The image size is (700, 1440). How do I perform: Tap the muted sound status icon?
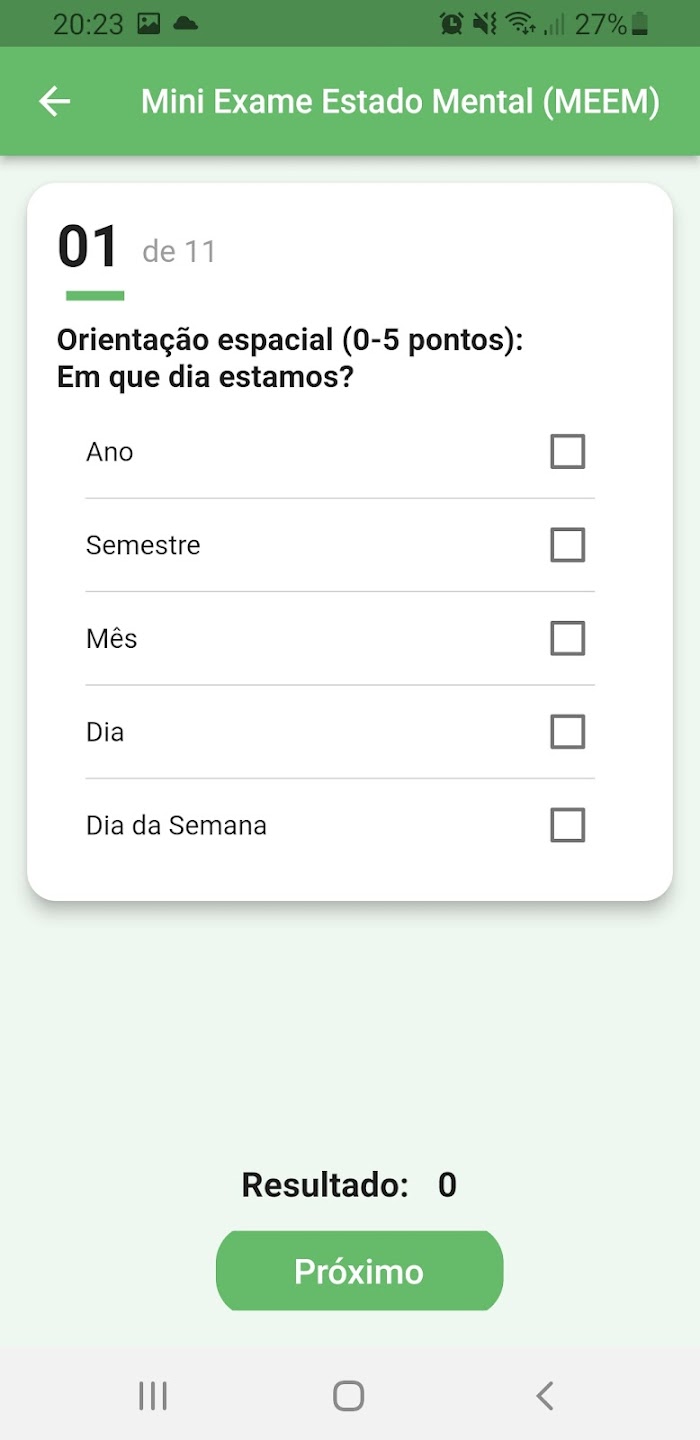(485, 23)
